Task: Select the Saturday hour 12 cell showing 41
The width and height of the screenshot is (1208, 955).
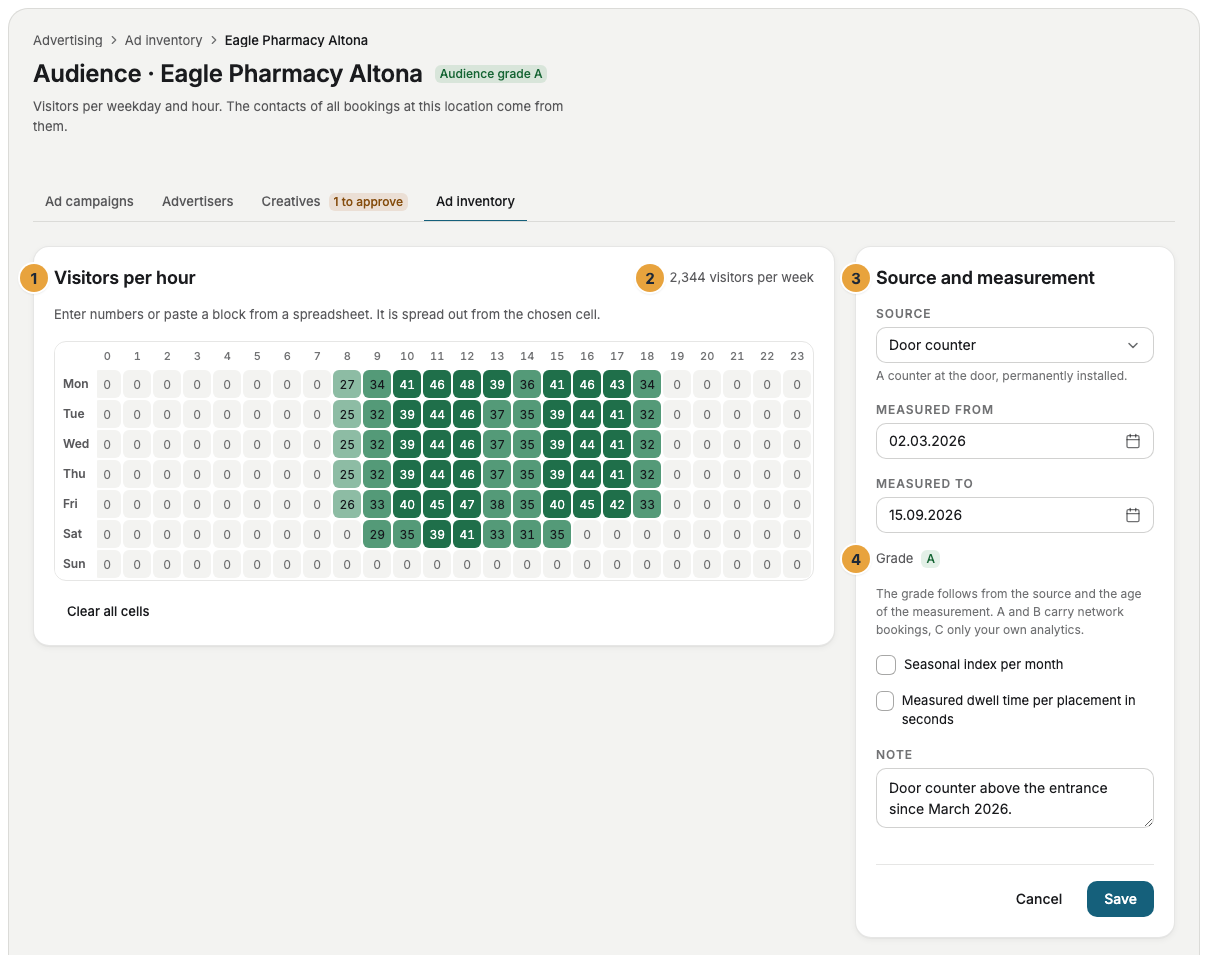Action: coord(467,534)
